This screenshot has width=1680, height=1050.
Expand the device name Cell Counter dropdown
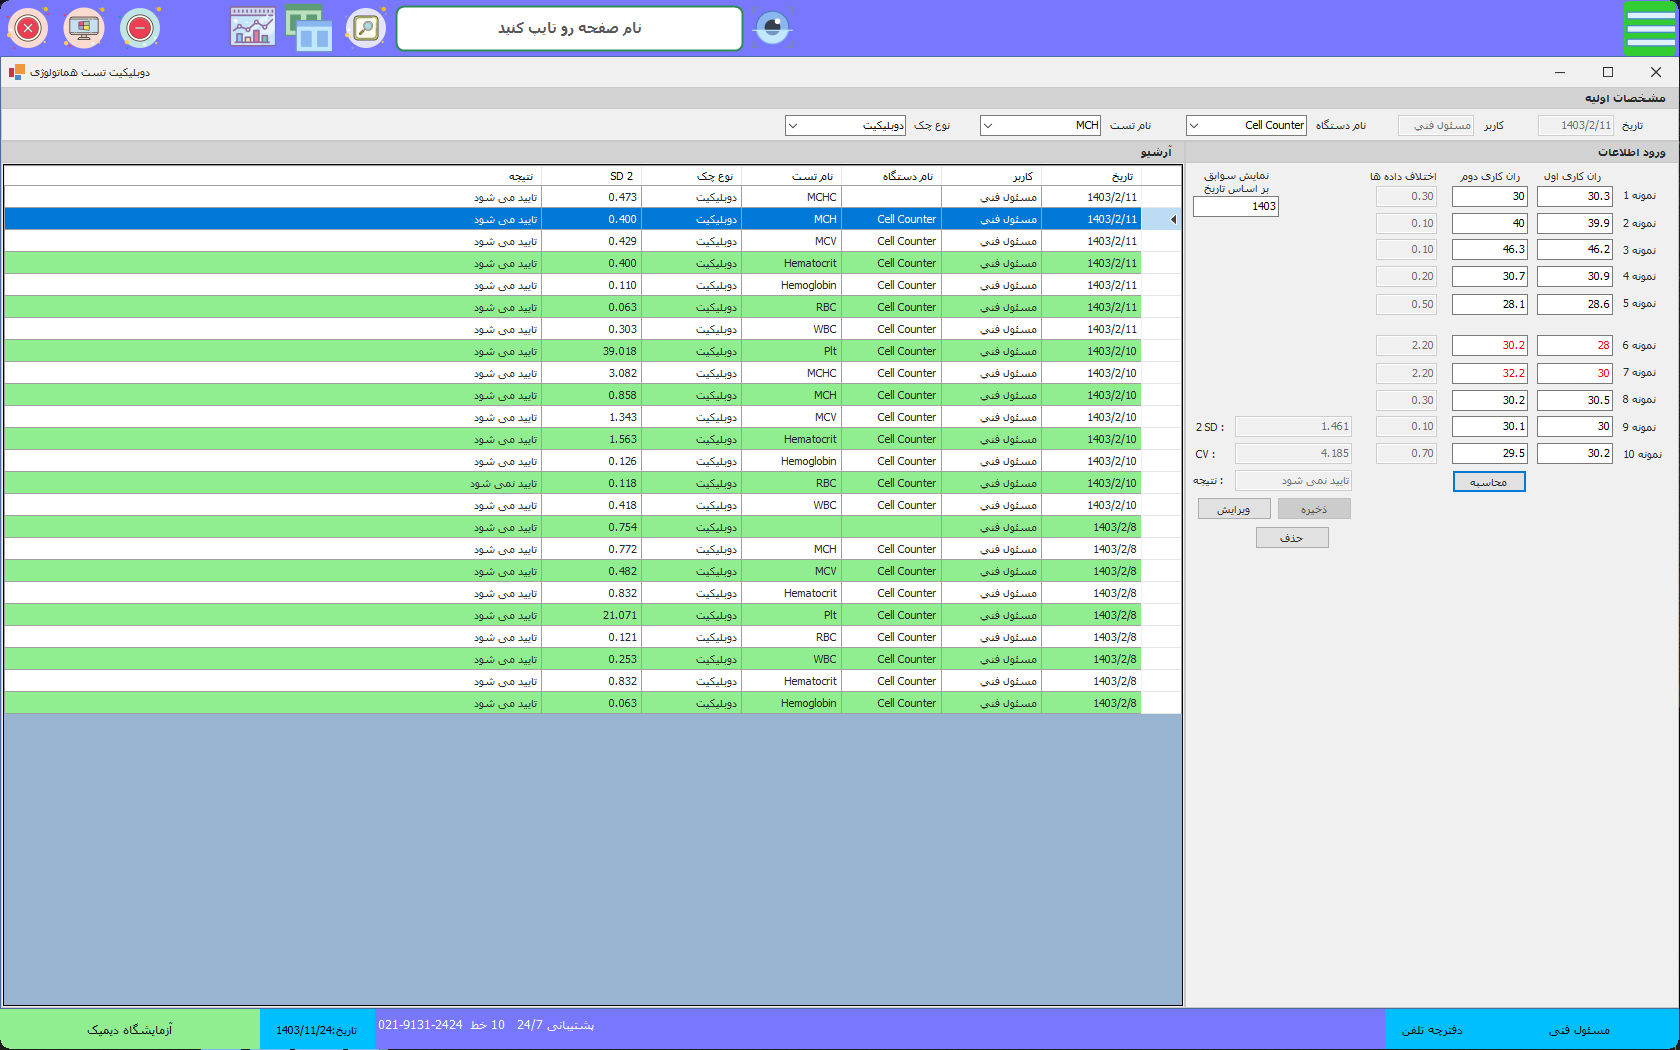click(1194, 125)
